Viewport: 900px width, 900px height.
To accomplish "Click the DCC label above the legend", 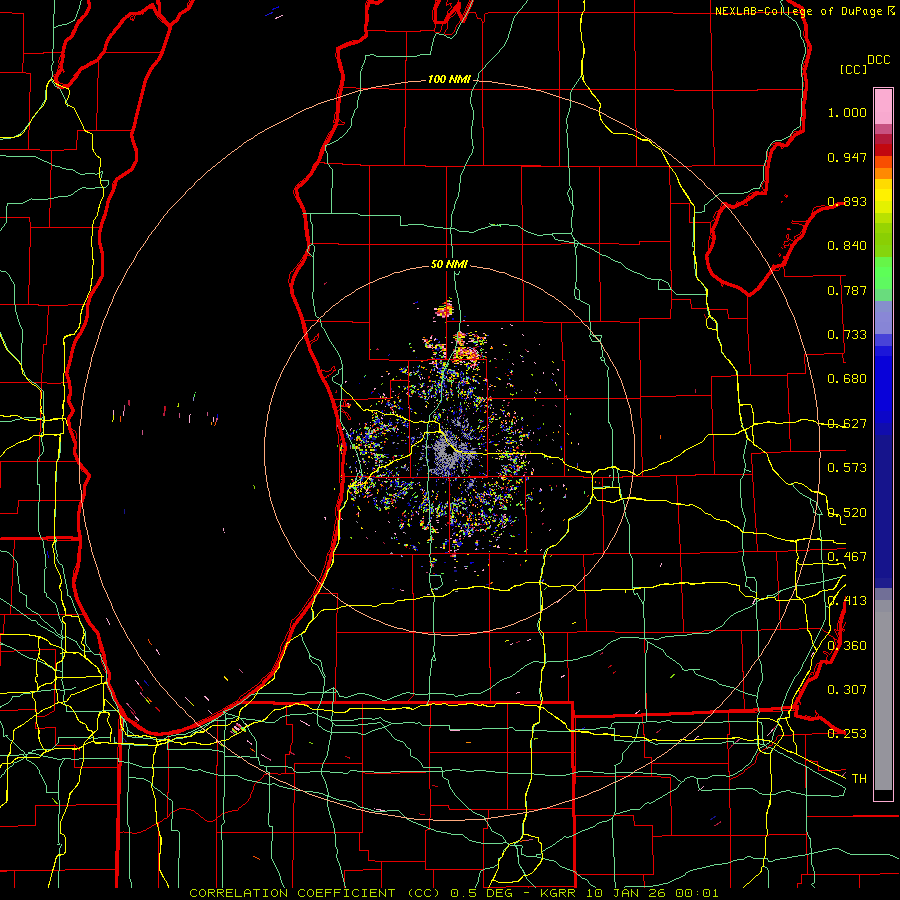I will click(x=879, y=60).
